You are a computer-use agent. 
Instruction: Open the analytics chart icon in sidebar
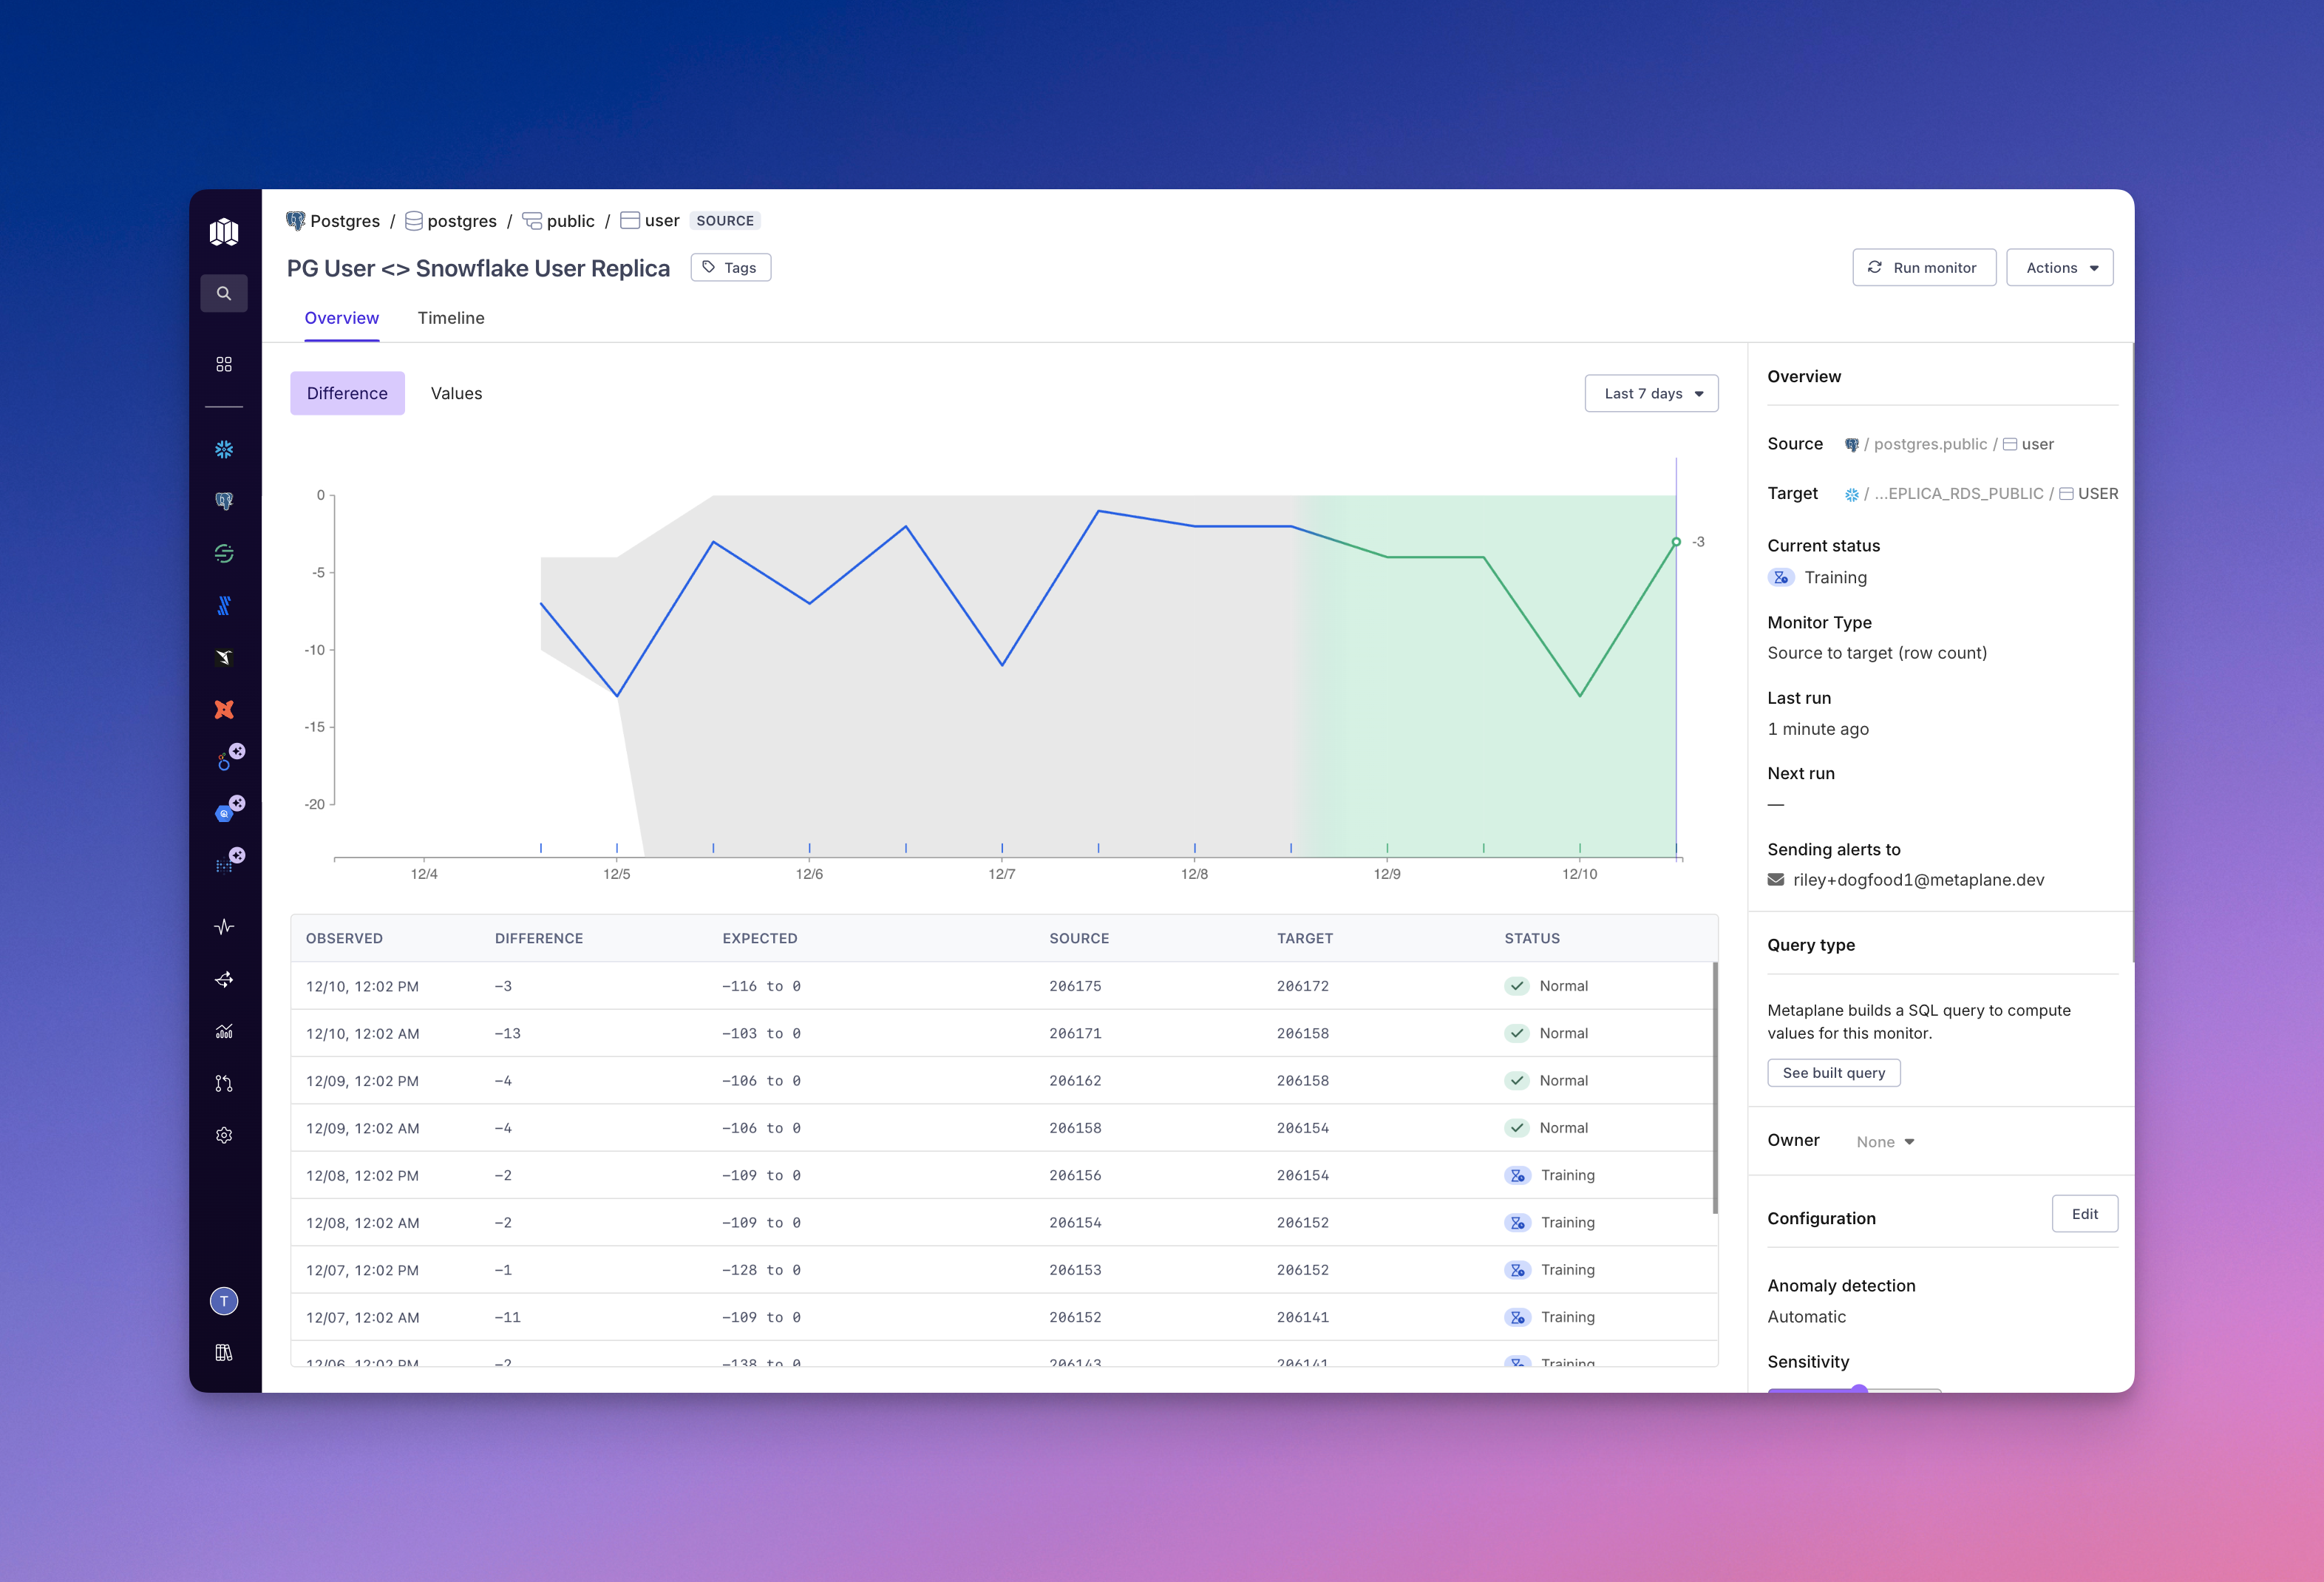[224, 1031]
